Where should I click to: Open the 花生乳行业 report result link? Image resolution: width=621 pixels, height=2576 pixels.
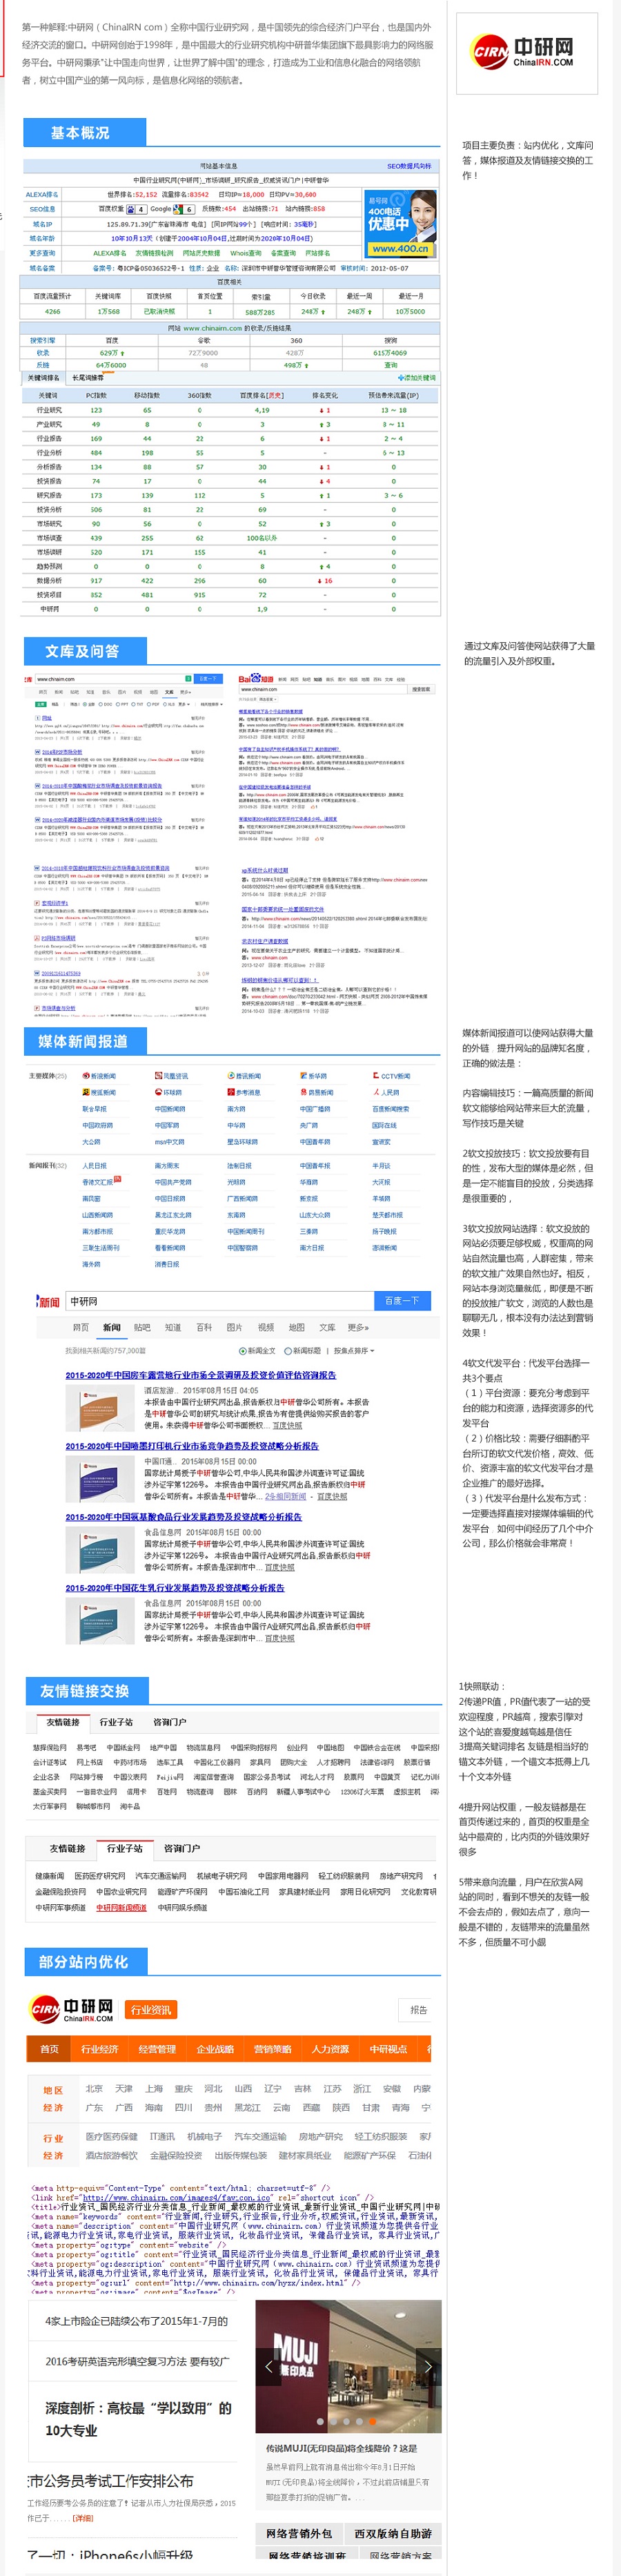tap(175, 1588)
